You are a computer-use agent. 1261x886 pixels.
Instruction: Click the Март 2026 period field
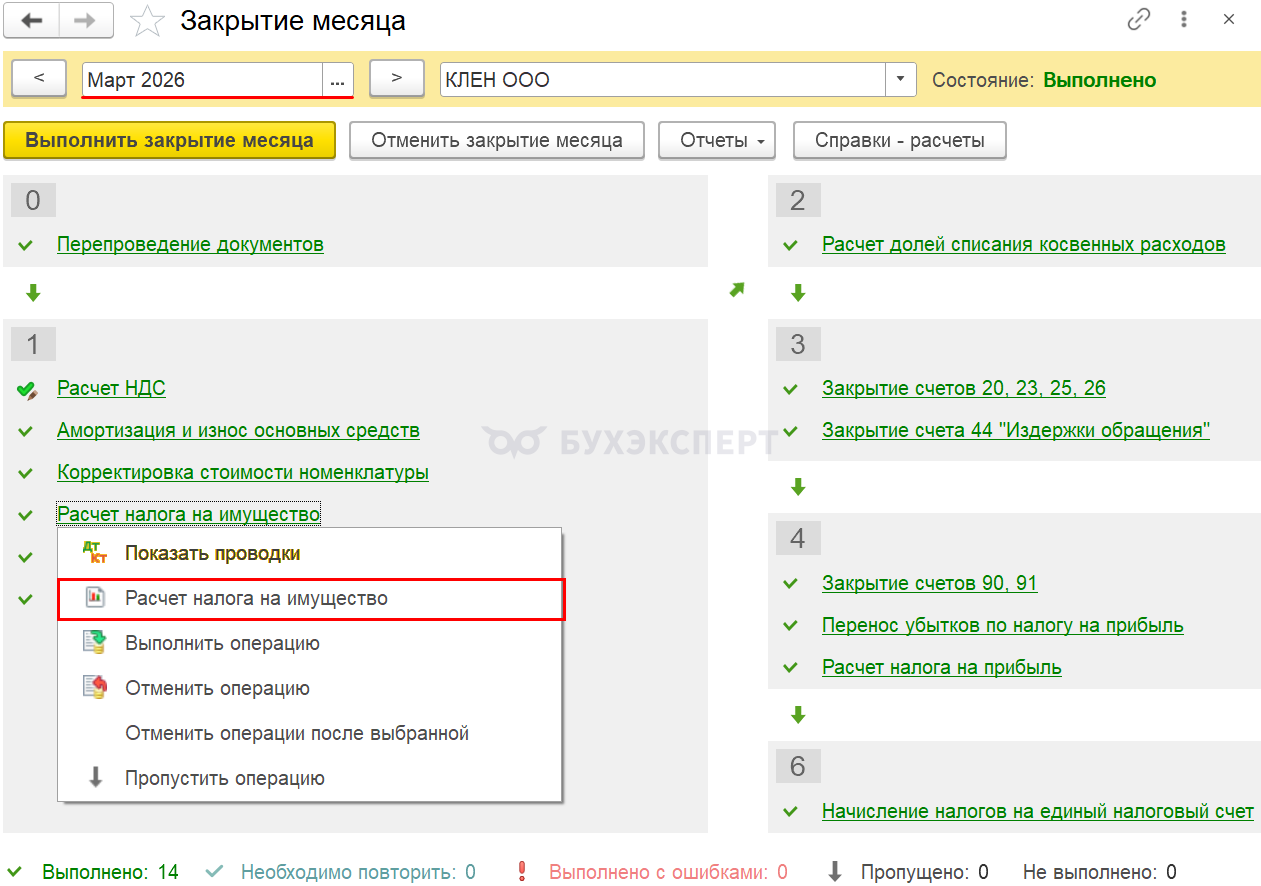[202, 80]
